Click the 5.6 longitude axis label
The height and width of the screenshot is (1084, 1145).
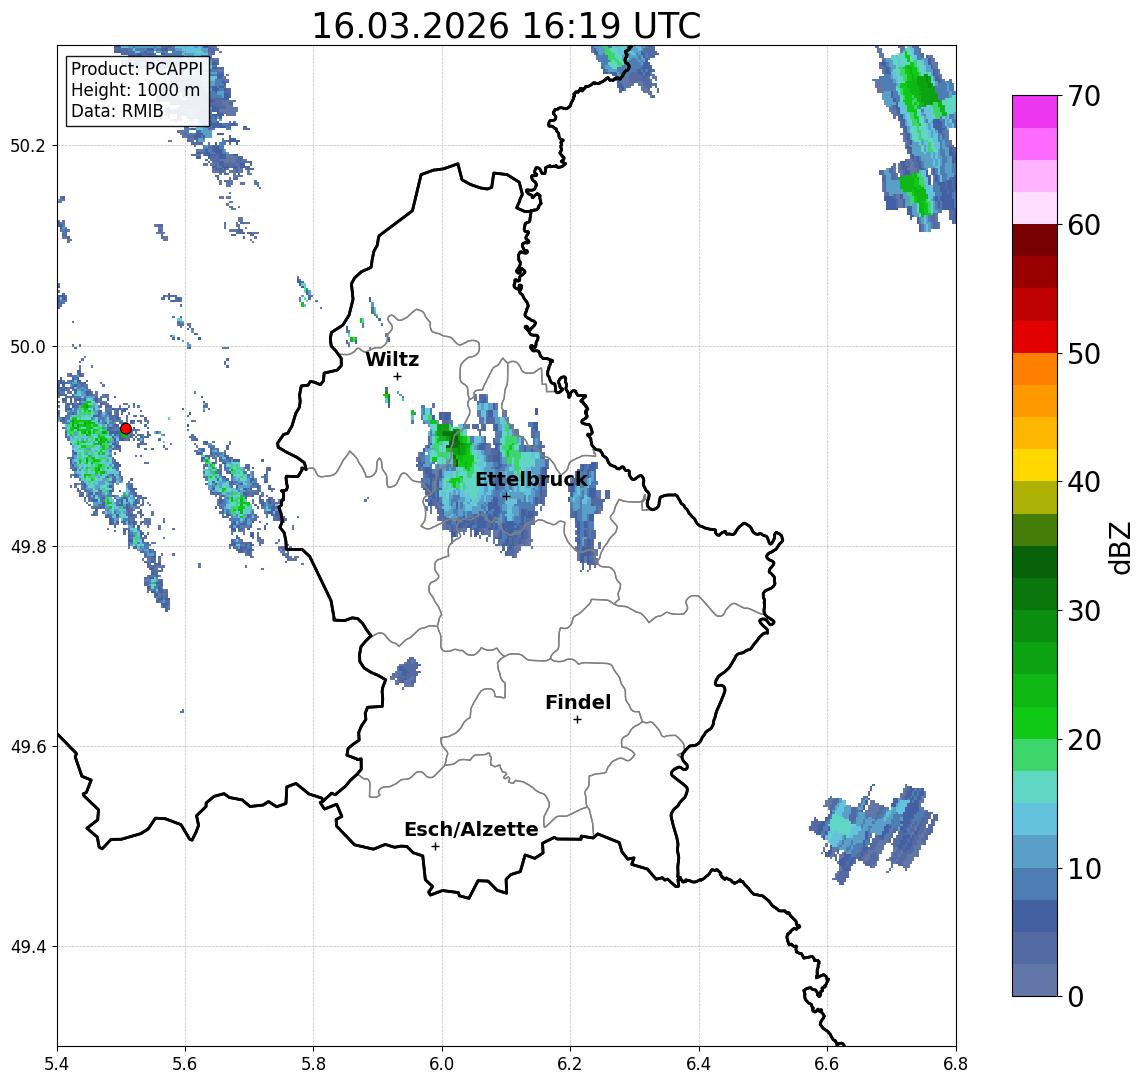pyautogui.click(x=185, y=1064)
